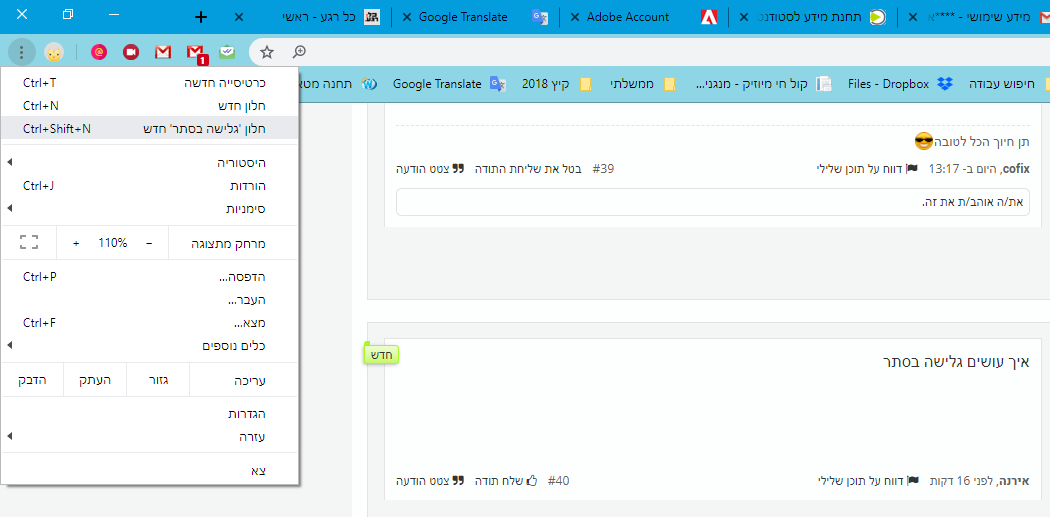Decrease zoom with the minus button
The image size is (1050, 517).
(149, 243)
